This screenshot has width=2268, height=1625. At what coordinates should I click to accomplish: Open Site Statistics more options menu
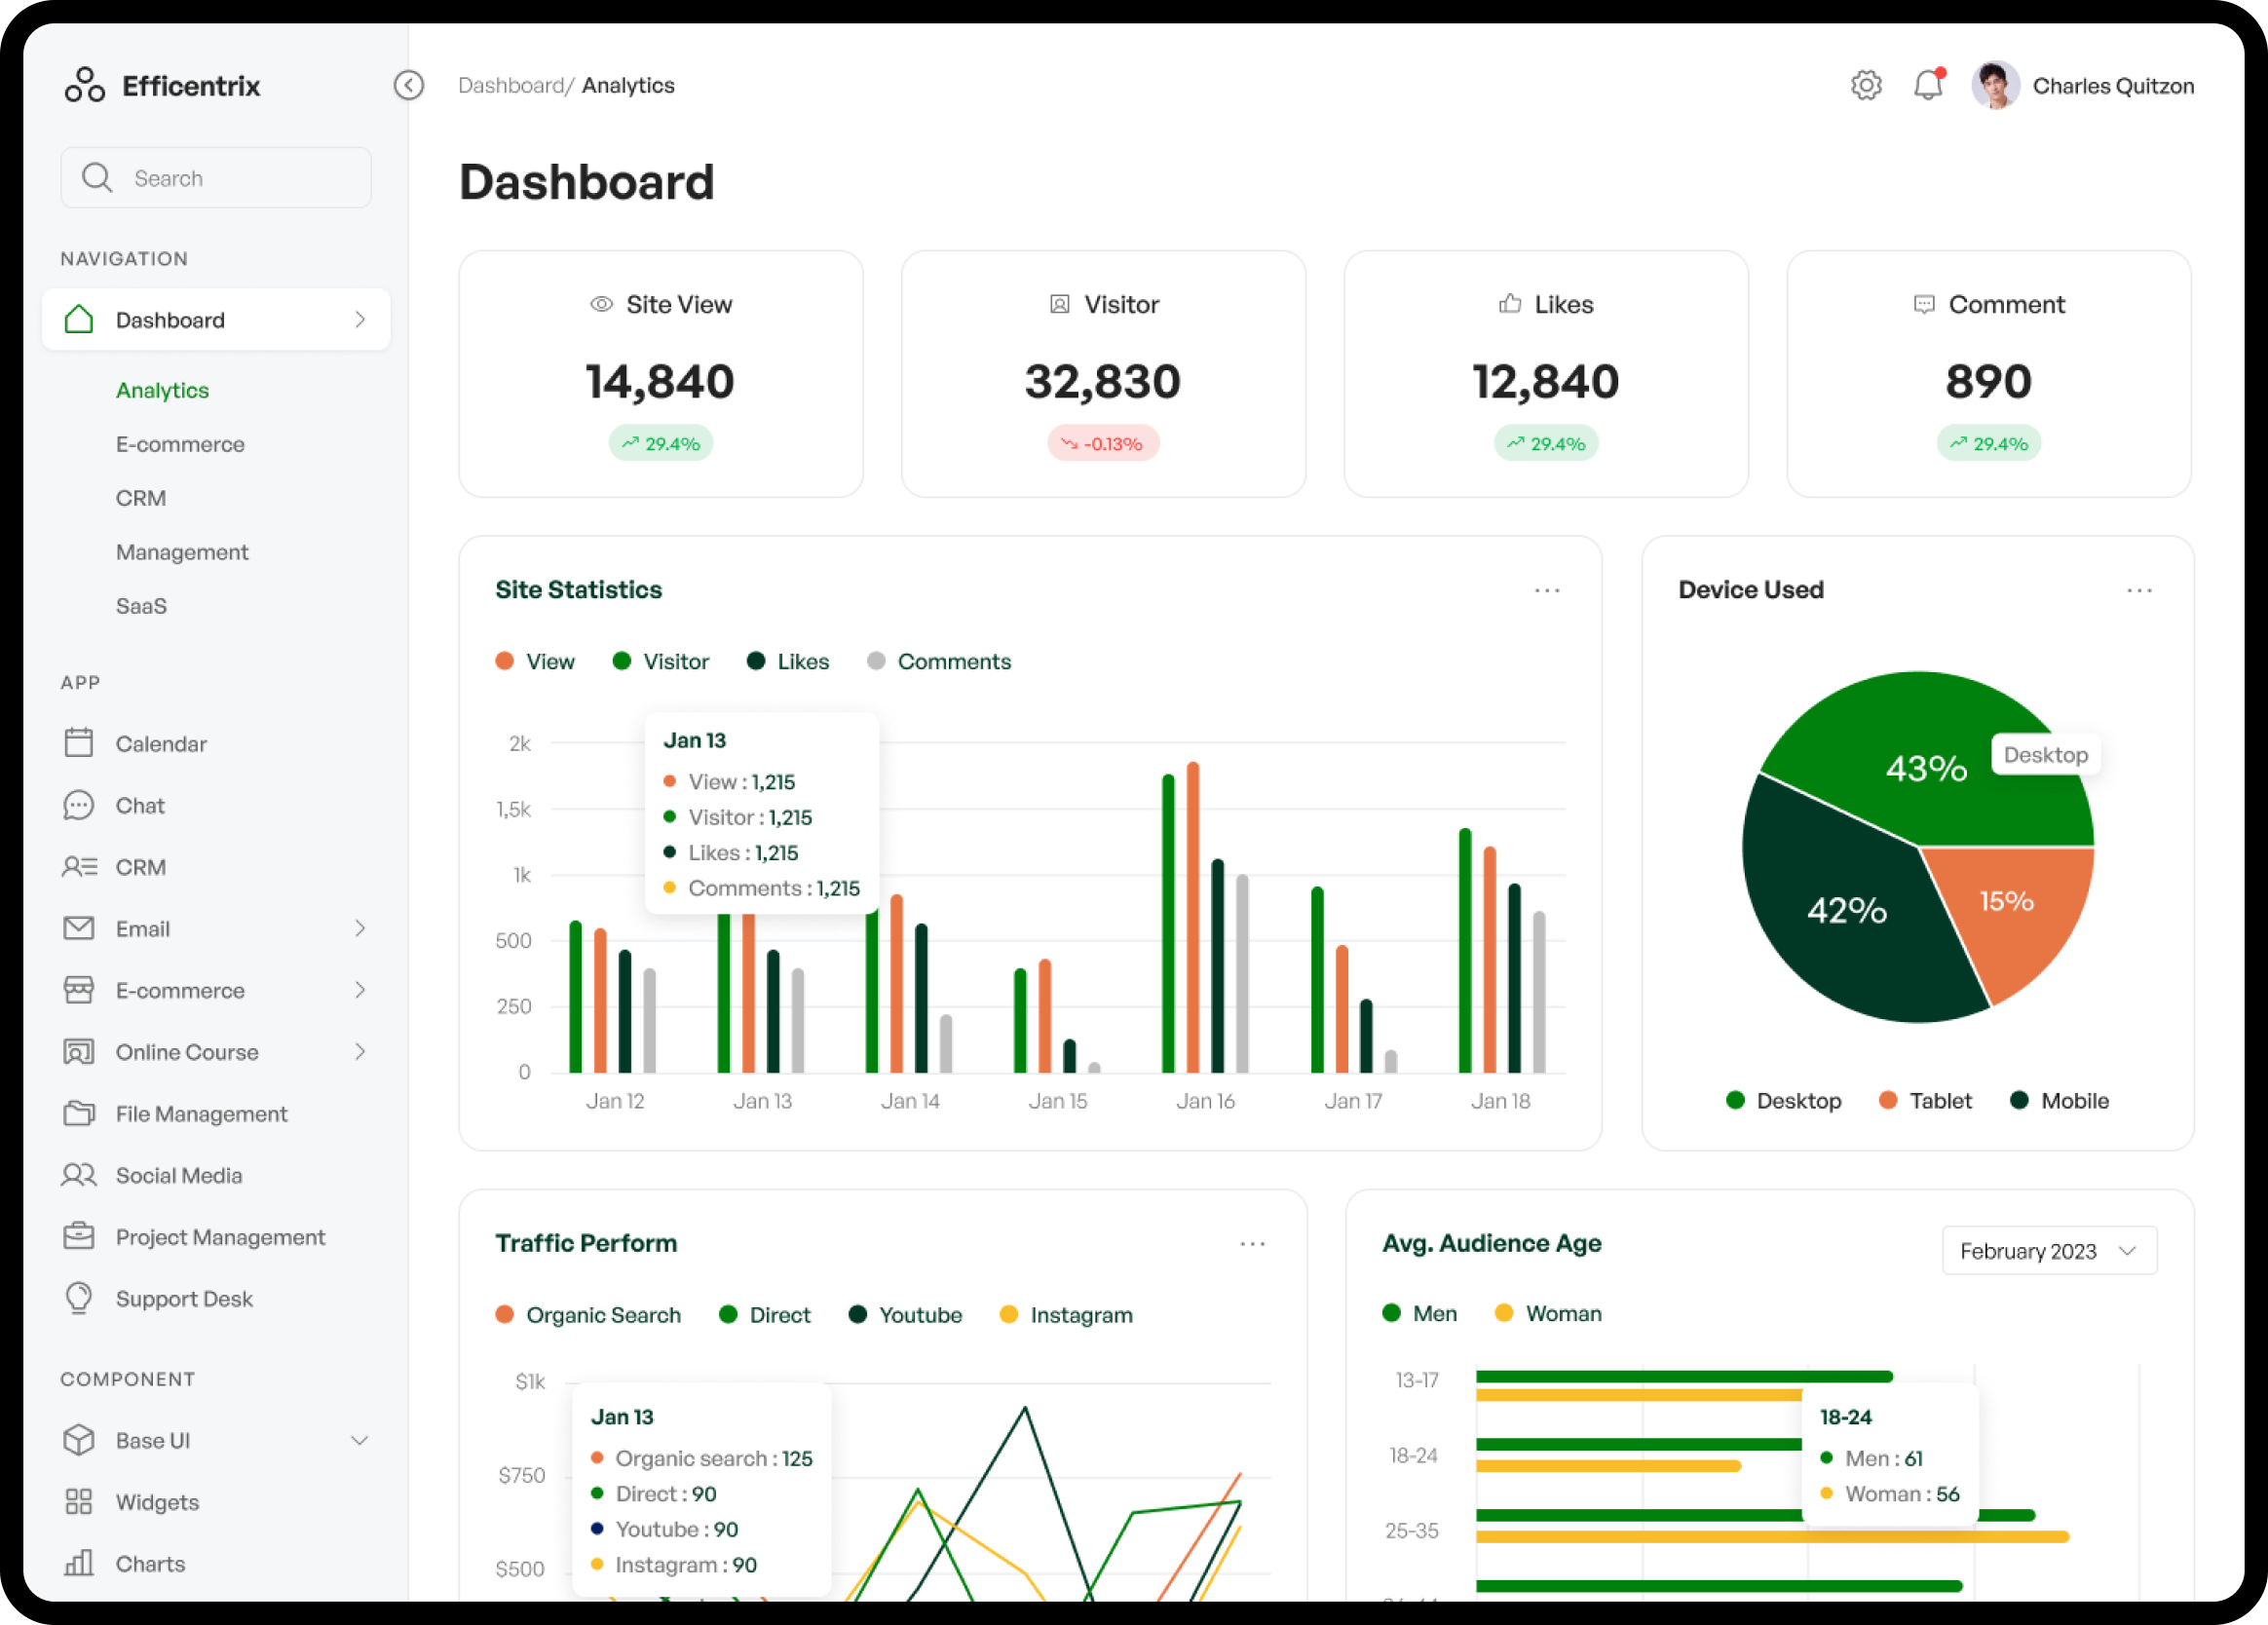[1547, 591]
